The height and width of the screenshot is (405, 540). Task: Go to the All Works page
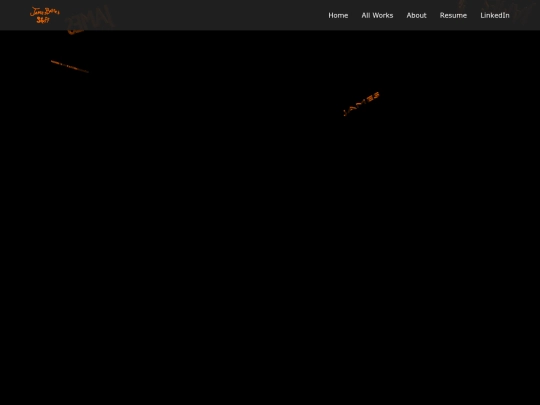377,15
